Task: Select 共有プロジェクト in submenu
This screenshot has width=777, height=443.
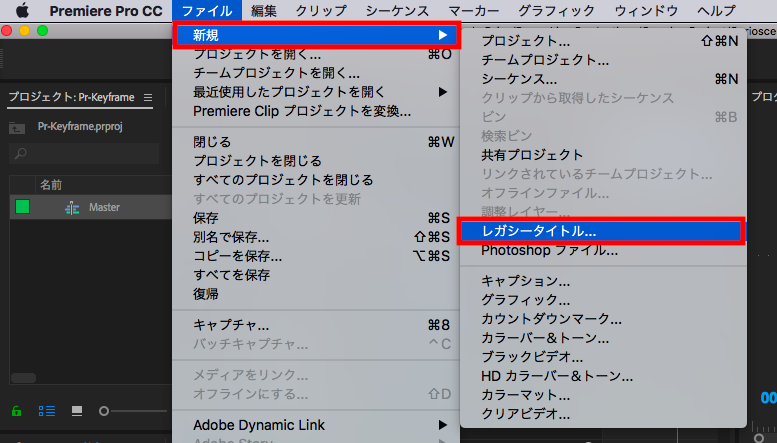Action: tap(604, 155)
